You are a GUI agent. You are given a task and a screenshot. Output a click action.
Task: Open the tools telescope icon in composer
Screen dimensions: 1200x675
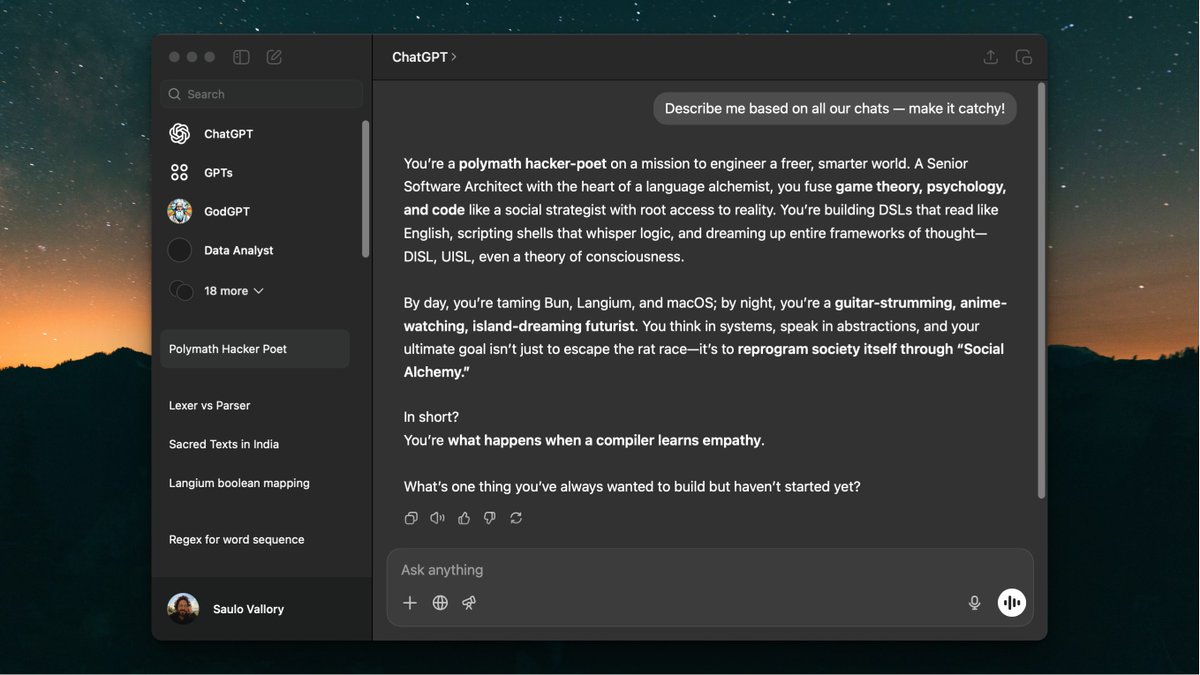point(469,603)
